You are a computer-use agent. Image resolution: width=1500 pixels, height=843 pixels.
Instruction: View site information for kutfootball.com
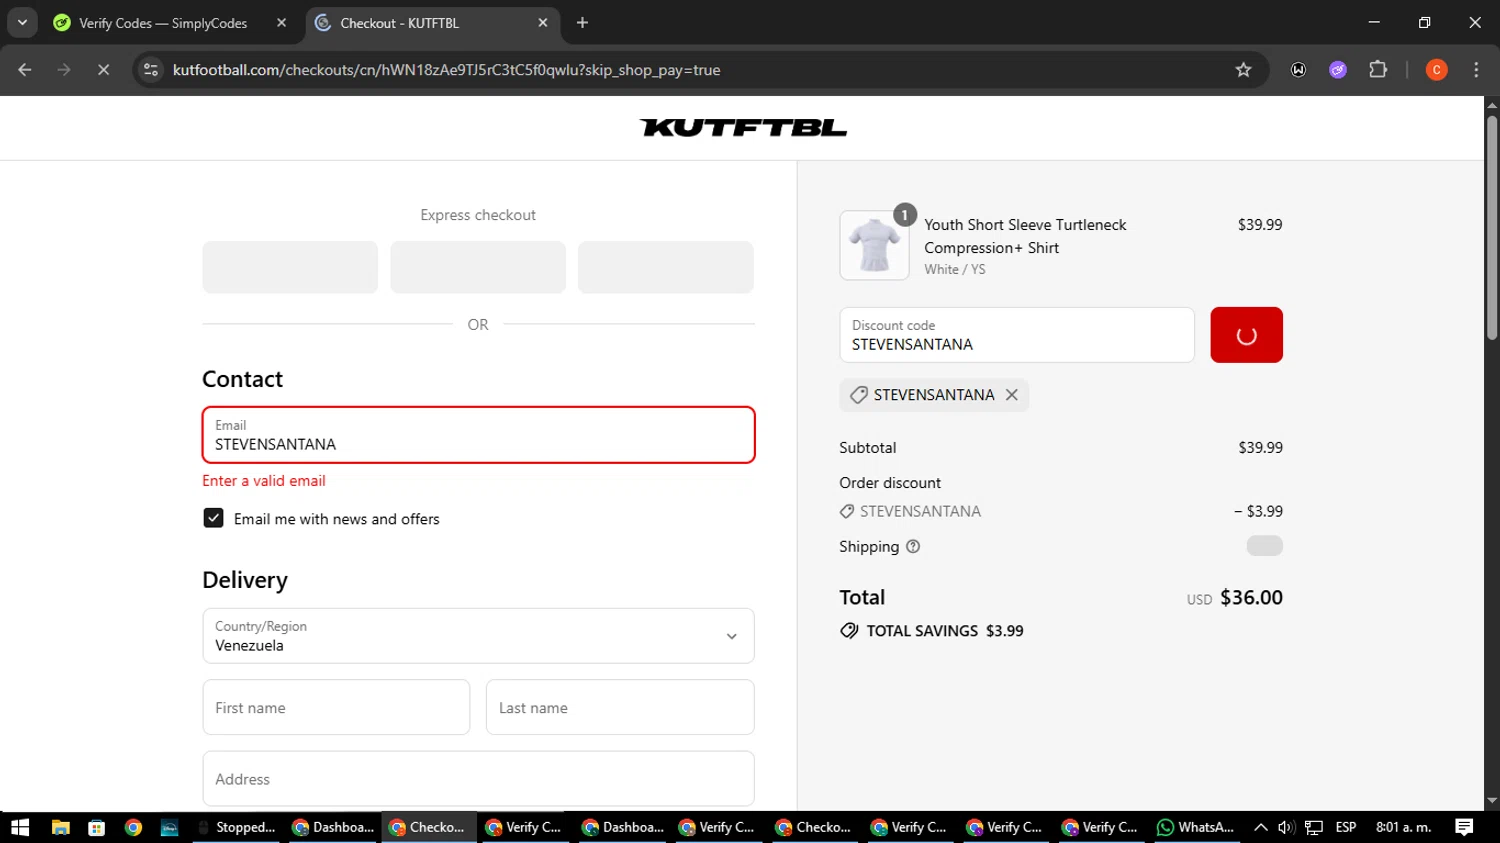tap(151, 70)
